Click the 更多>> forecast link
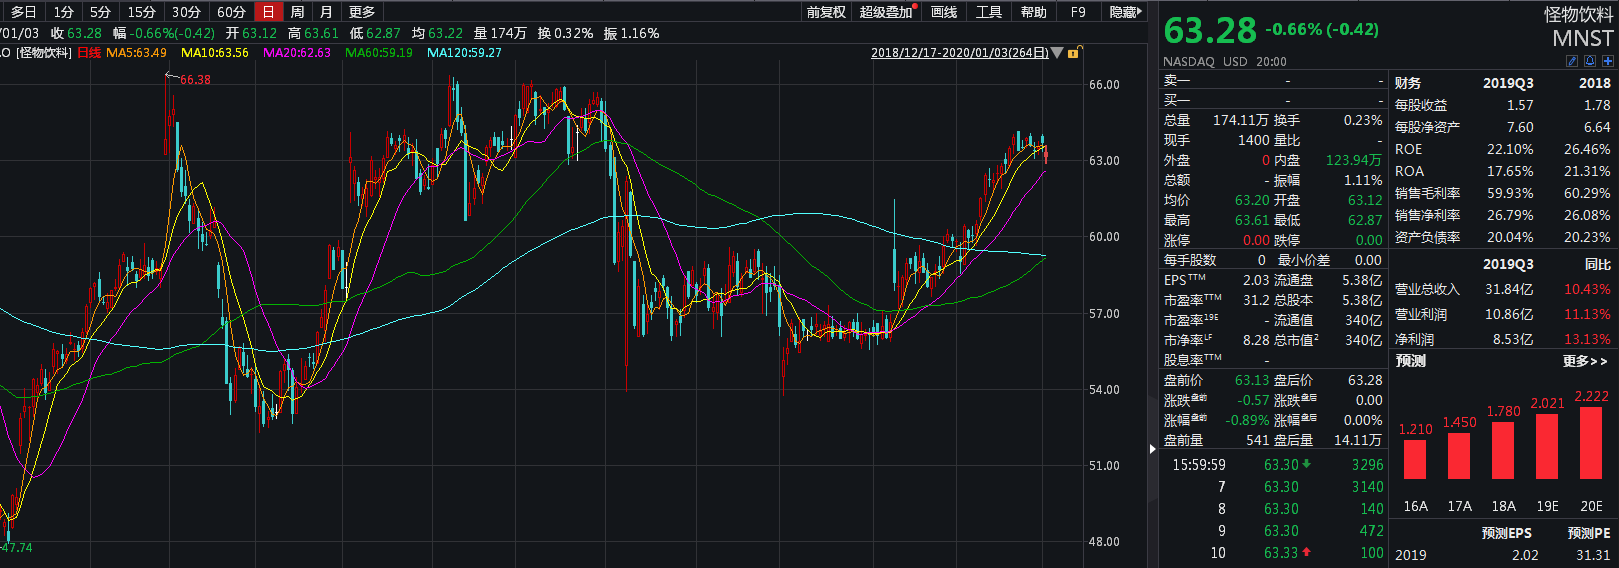This screenshot has width=1619, height=568. coord(1585,361)
